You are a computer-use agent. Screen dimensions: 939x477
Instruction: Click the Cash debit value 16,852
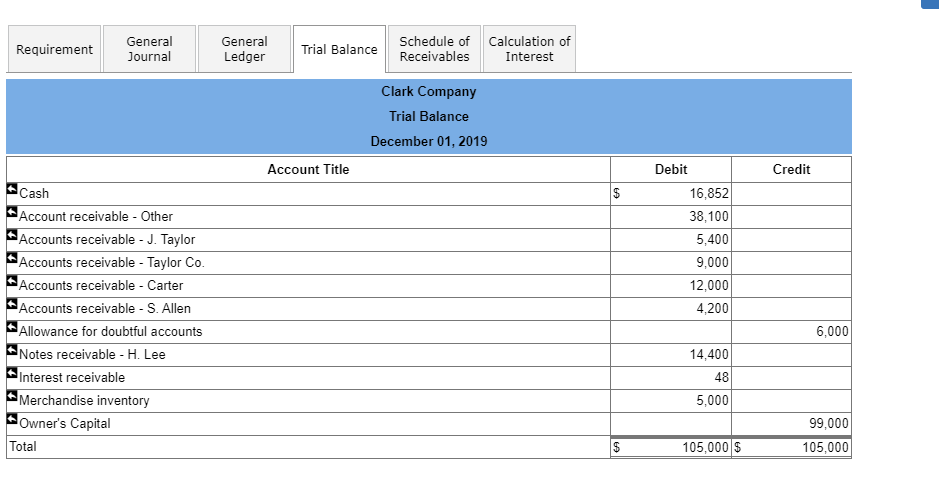709,193
